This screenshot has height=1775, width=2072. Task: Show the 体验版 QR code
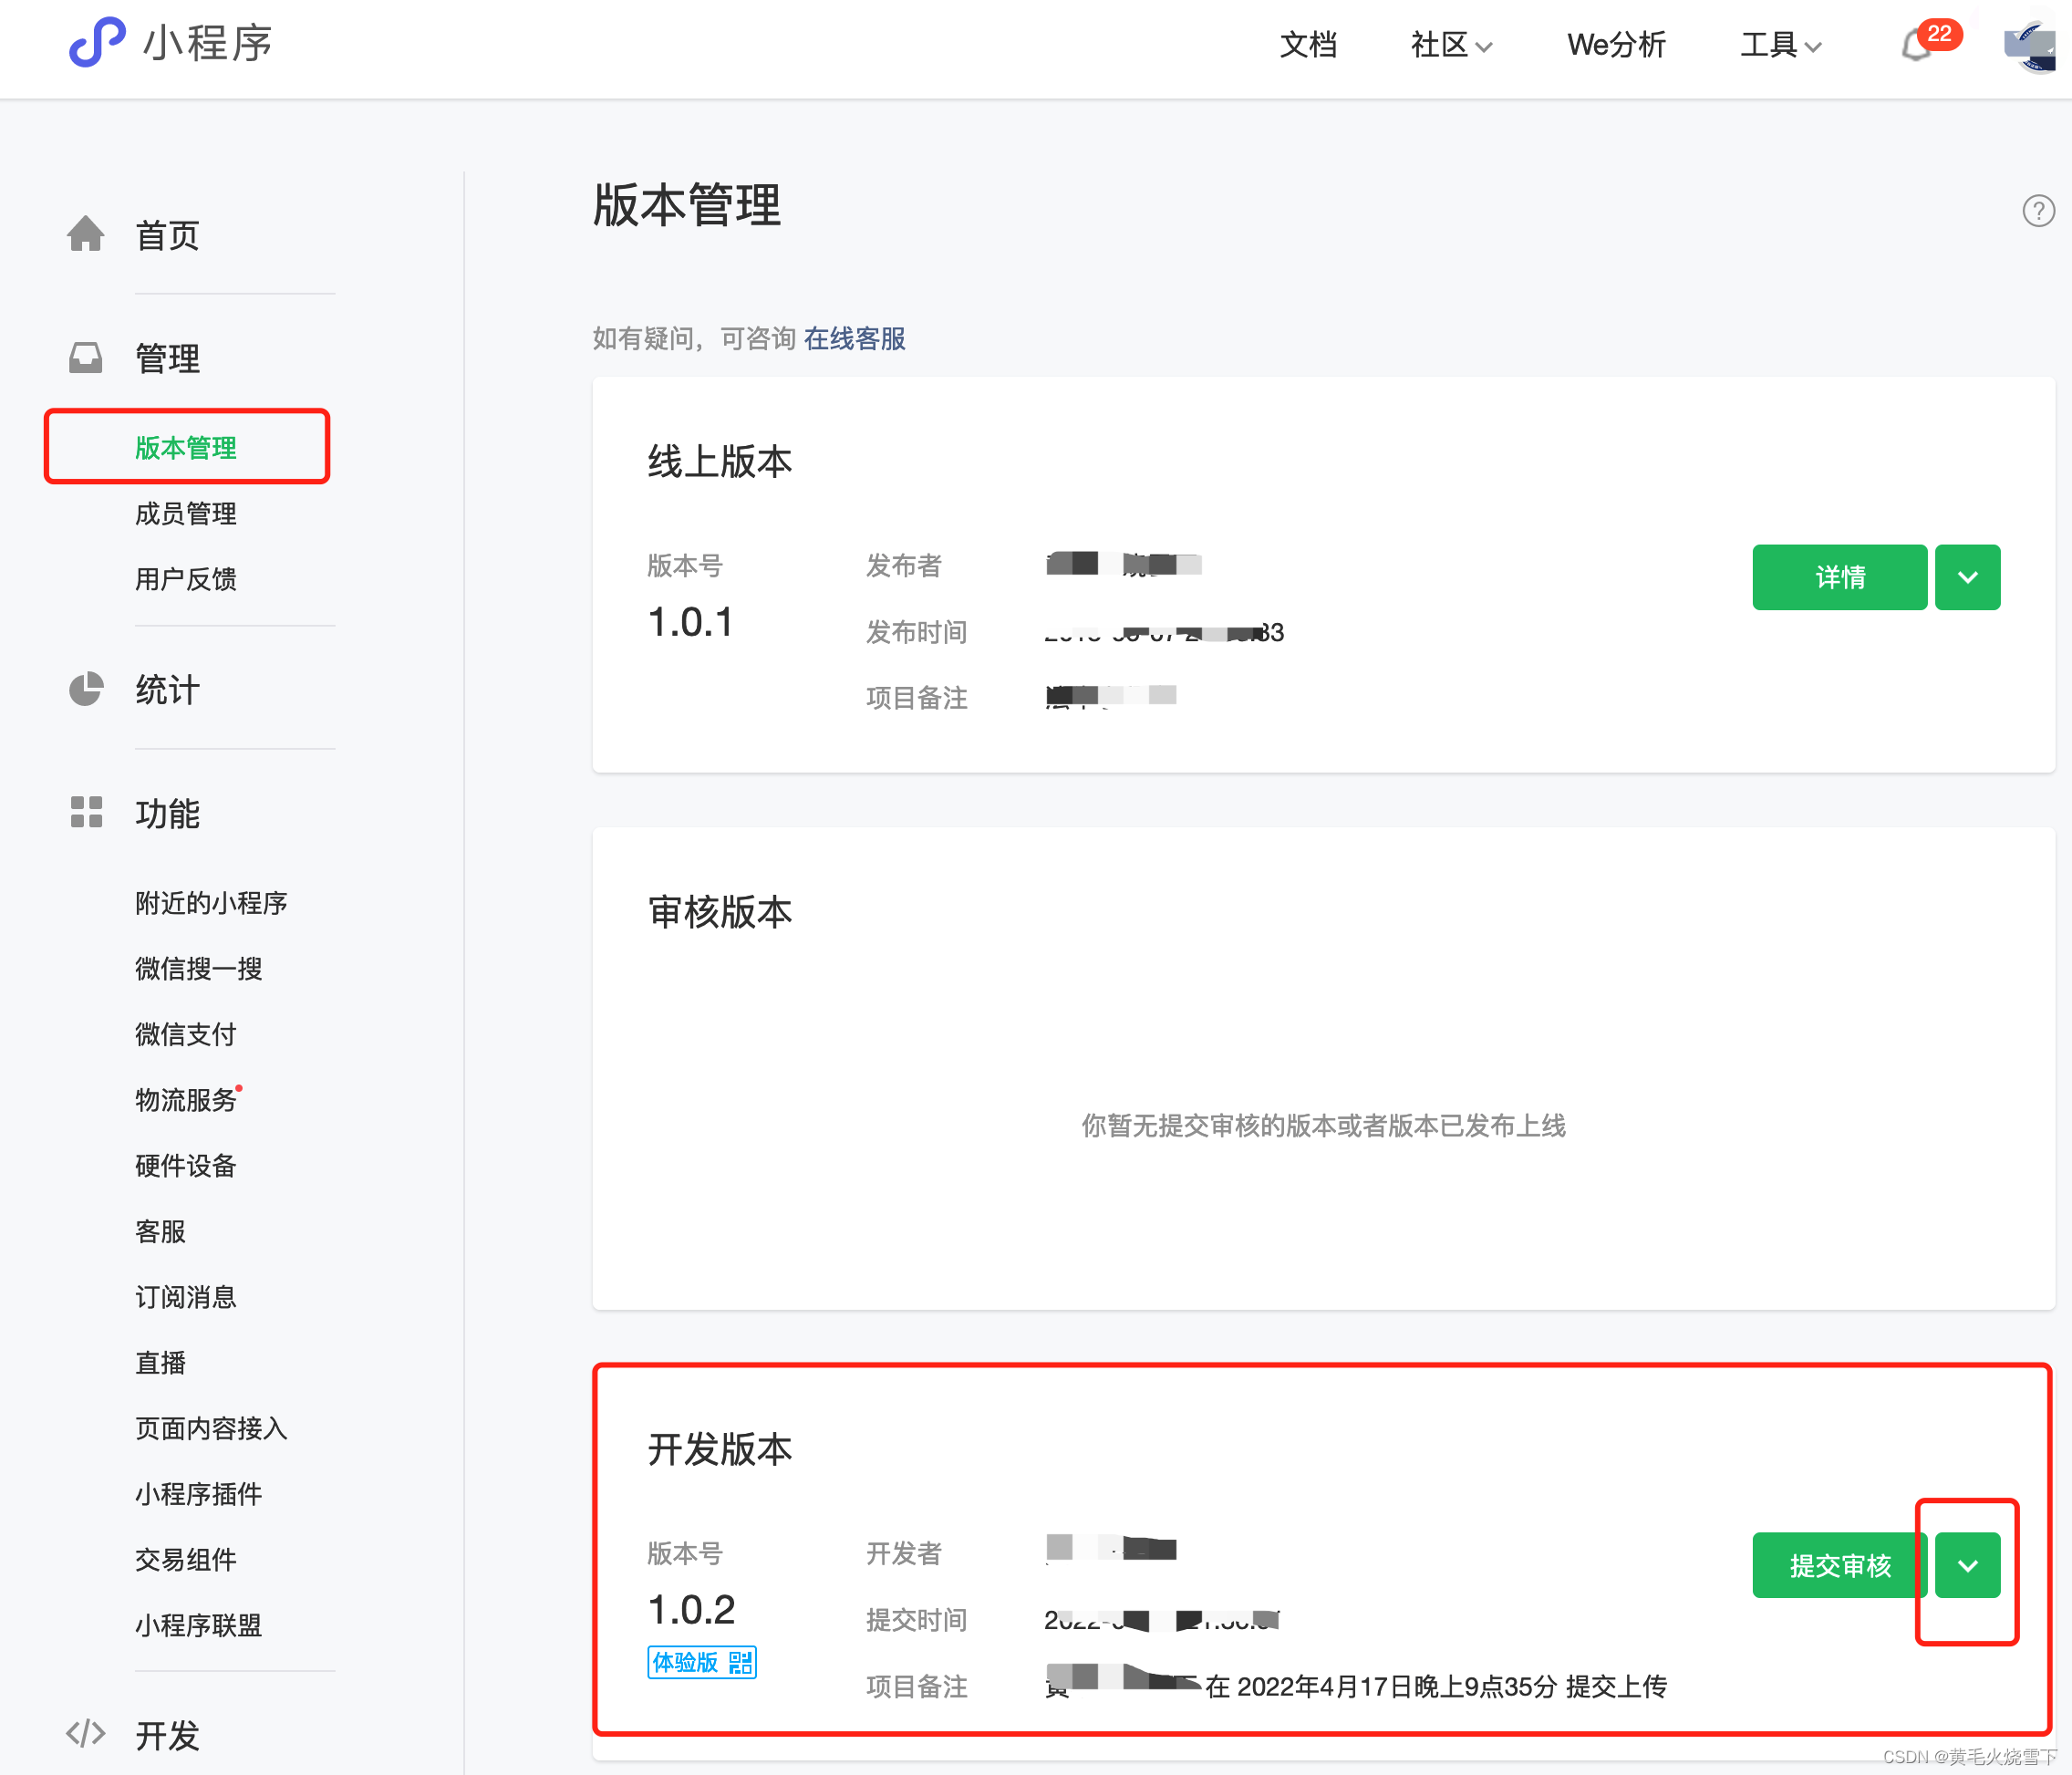[x=740, y=1662]
